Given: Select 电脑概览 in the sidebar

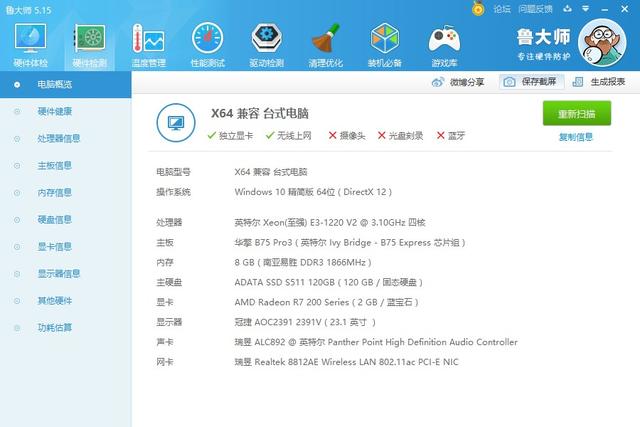Looking at the screenshot, I should tap(66, 85).
